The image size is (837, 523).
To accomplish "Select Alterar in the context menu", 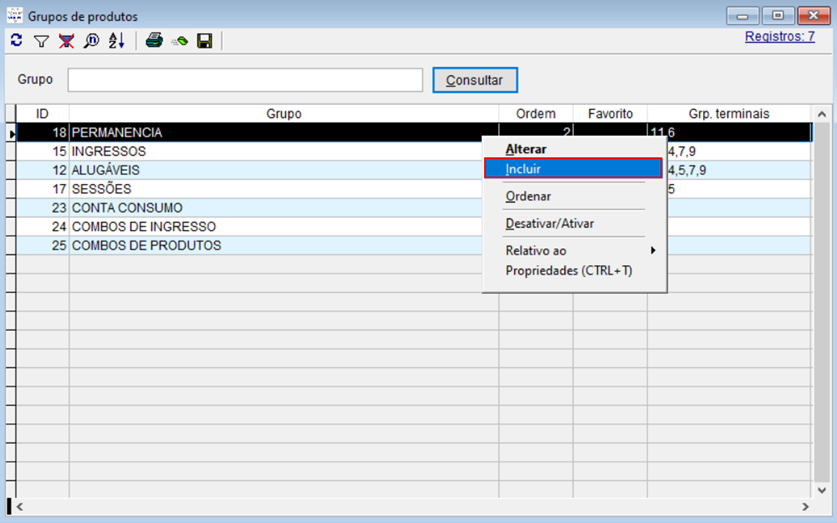I will point(526,149).
